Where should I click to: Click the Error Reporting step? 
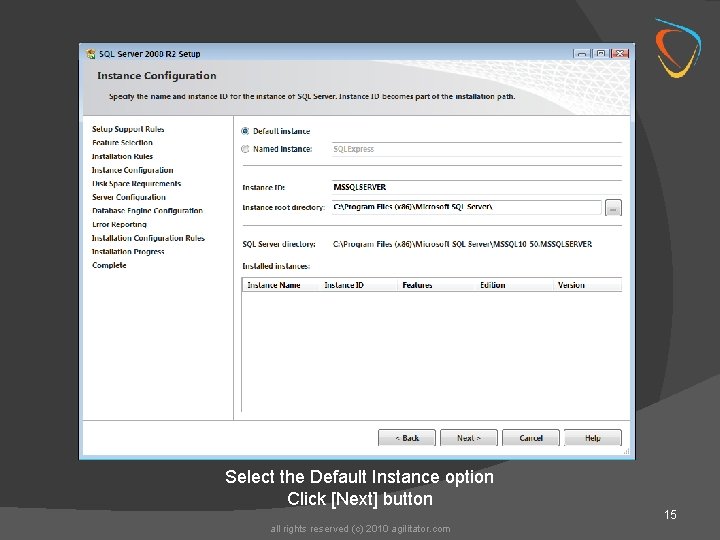[x=119, y=224]
